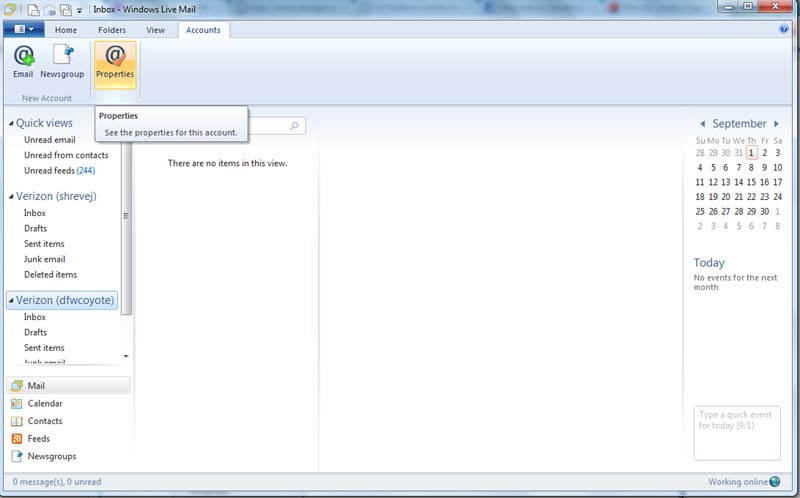Viewport: 800px width, 498px height.
Task: Open Drafts under Verizon (shrevej)
Action: (35, 229)
